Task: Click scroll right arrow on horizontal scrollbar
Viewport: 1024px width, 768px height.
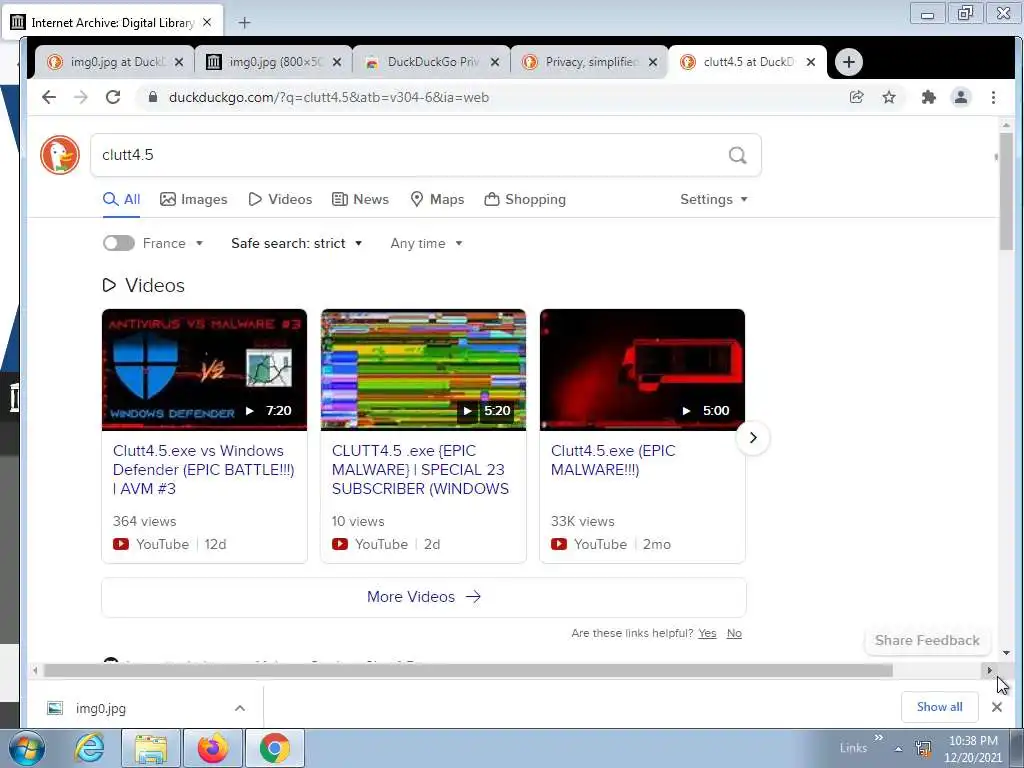Action: pos(989,671)
